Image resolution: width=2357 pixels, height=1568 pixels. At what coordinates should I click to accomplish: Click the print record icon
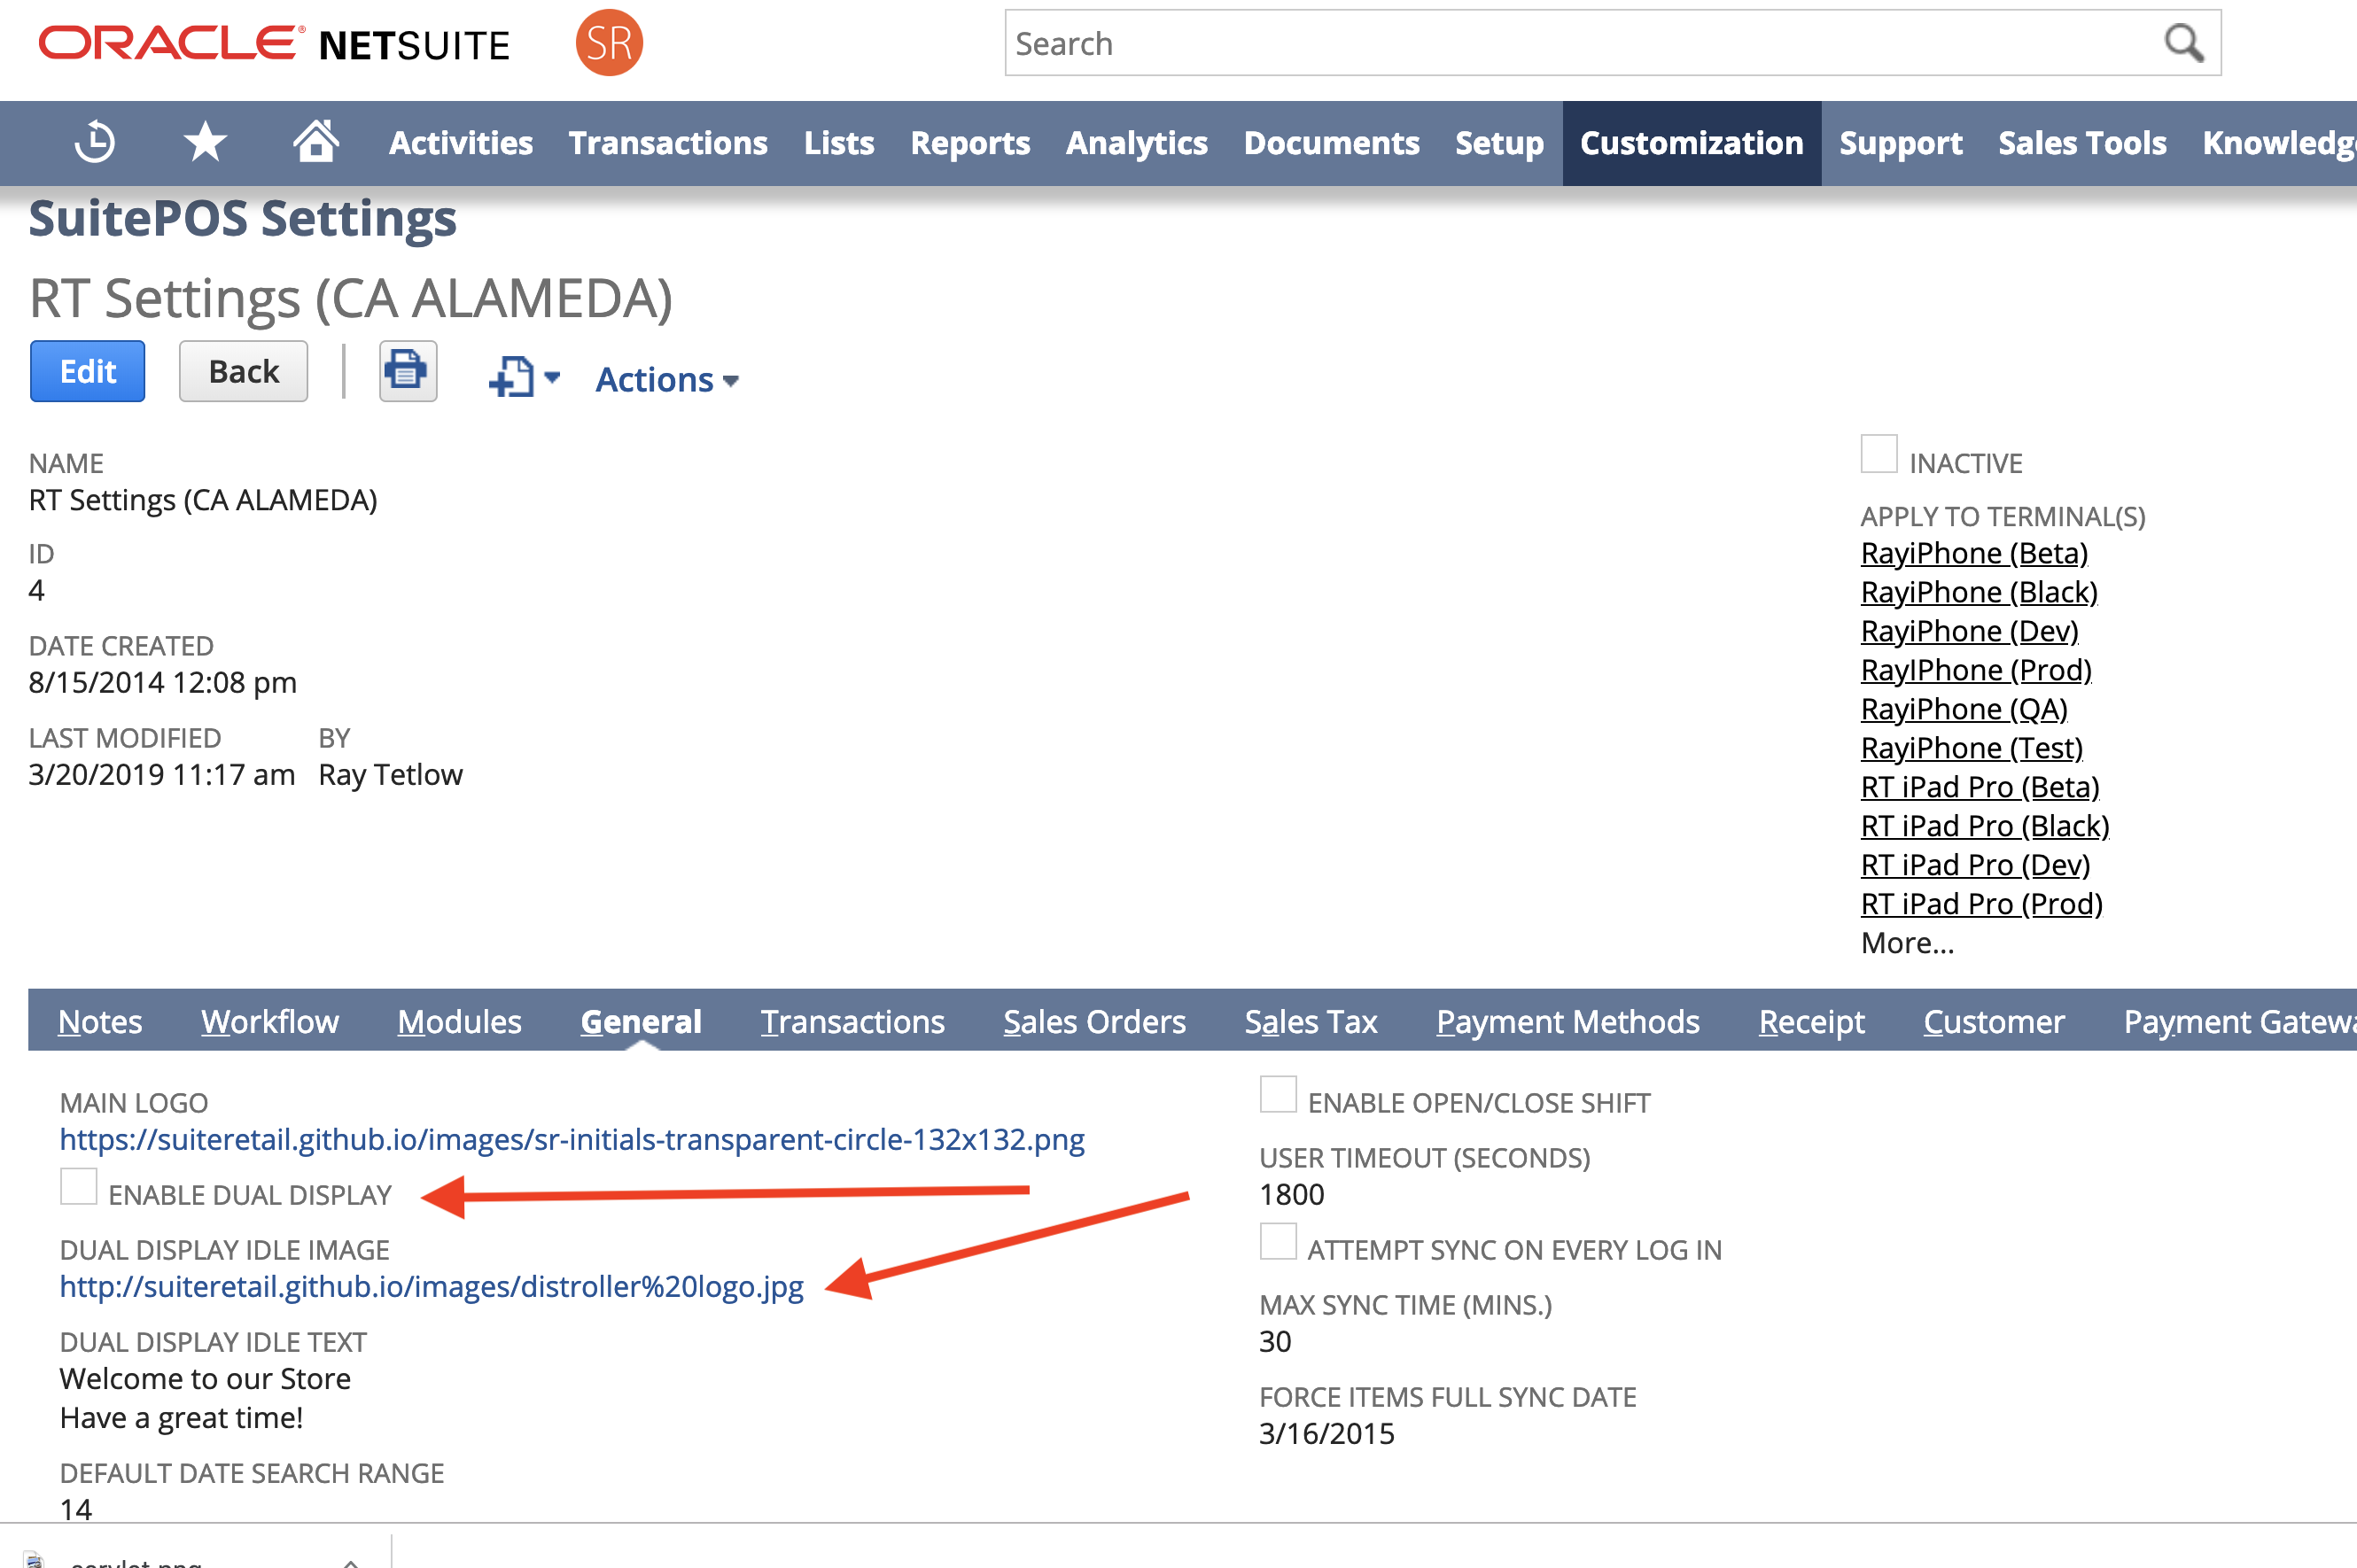coord(407,371)
